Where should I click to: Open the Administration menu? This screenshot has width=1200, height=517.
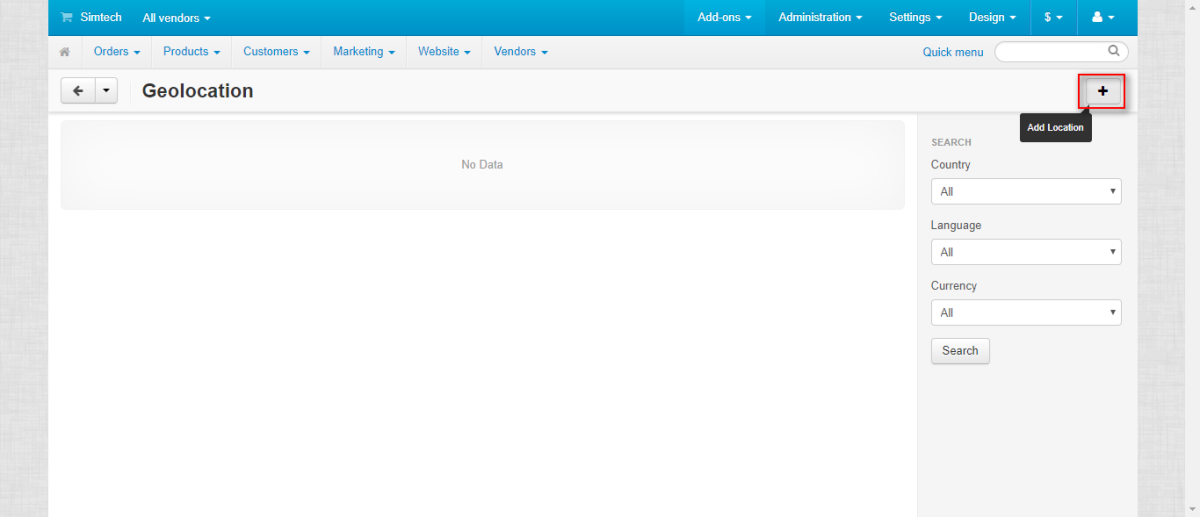[x=820, y=18]
